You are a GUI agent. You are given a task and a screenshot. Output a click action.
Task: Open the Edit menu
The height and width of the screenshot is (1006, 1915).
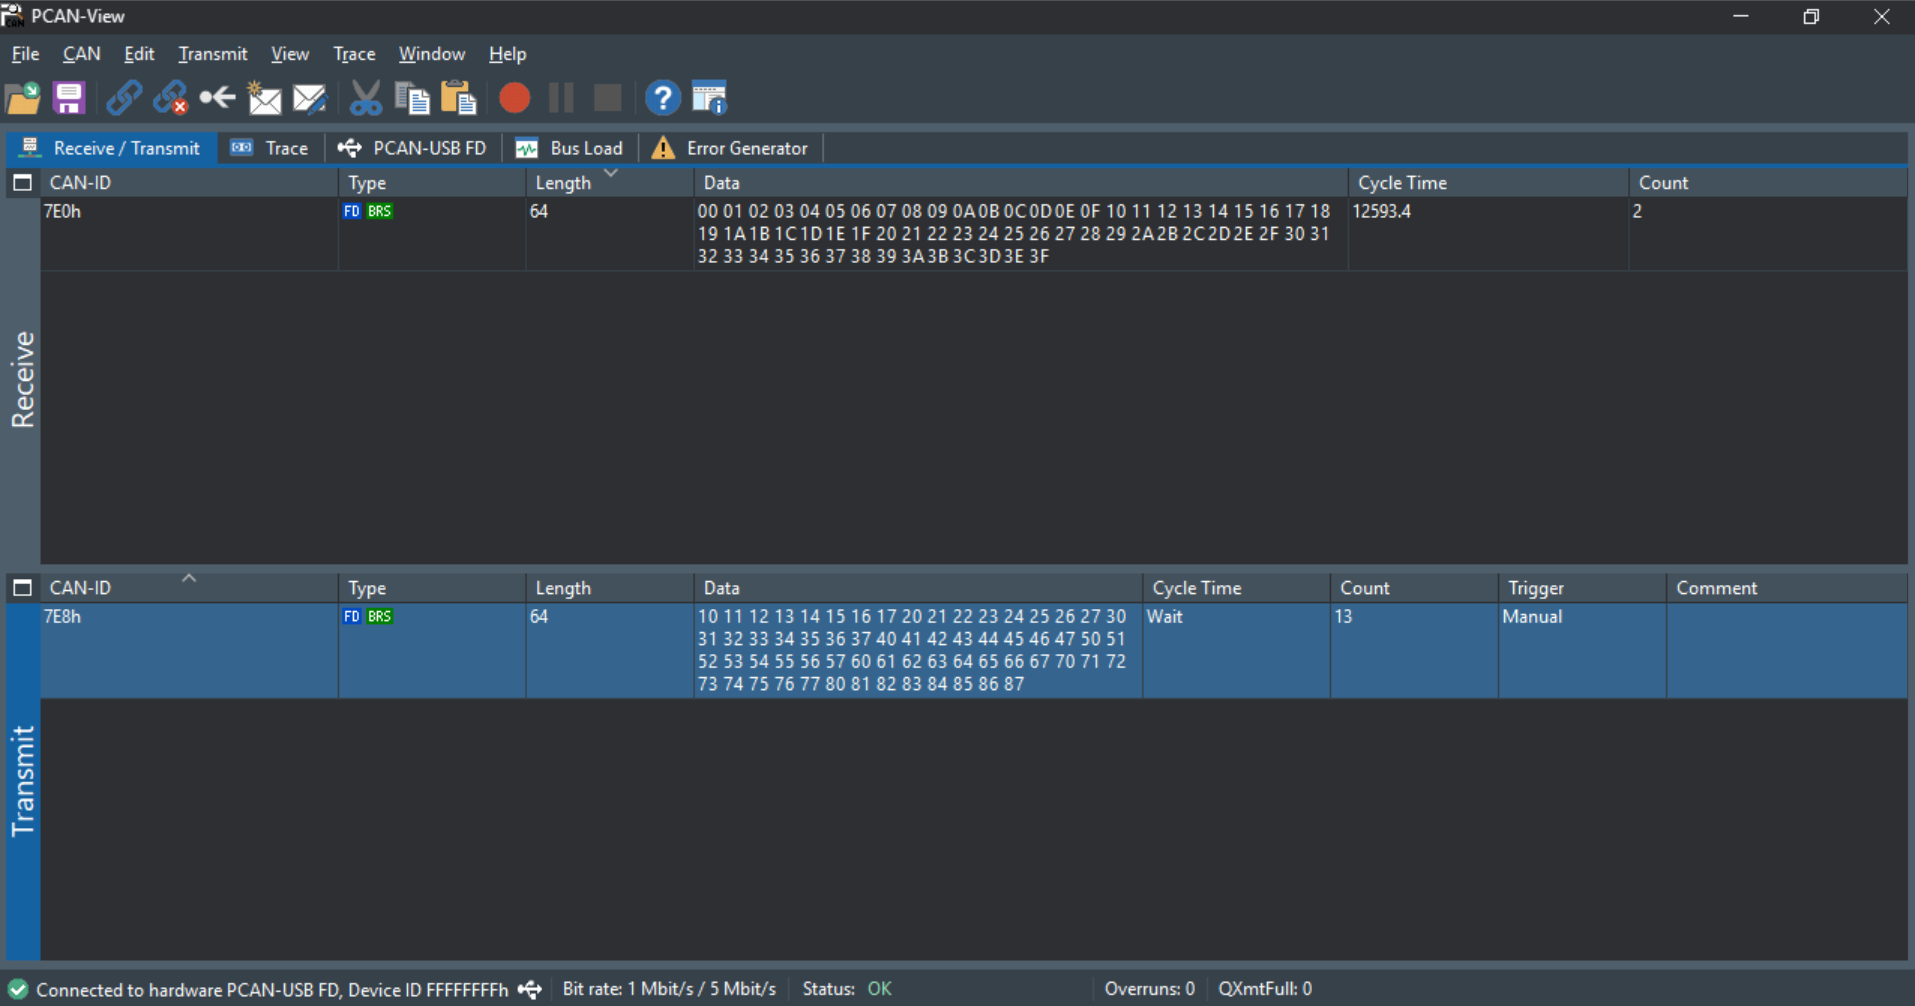(139, 54)
